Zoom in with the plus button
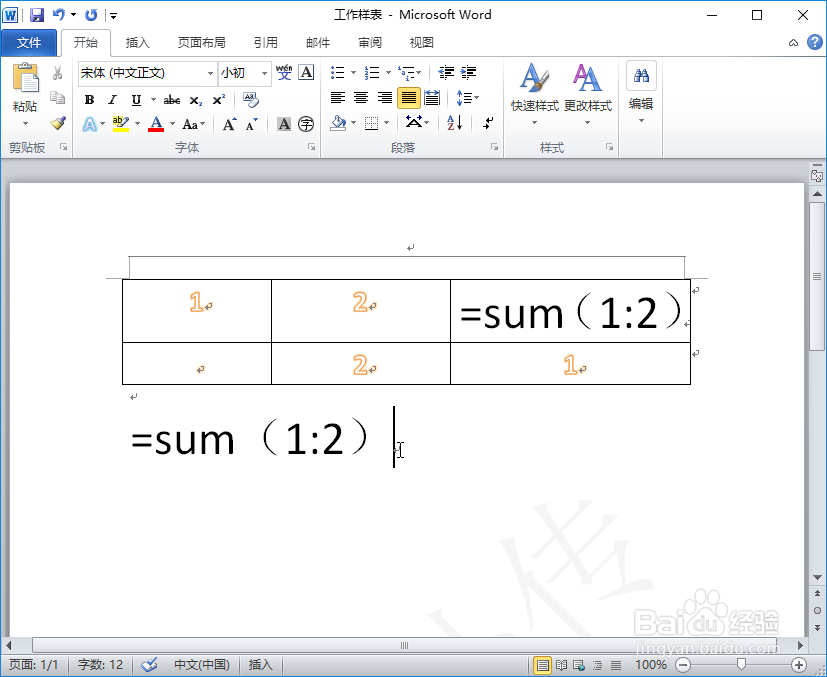 coord(799,665)
